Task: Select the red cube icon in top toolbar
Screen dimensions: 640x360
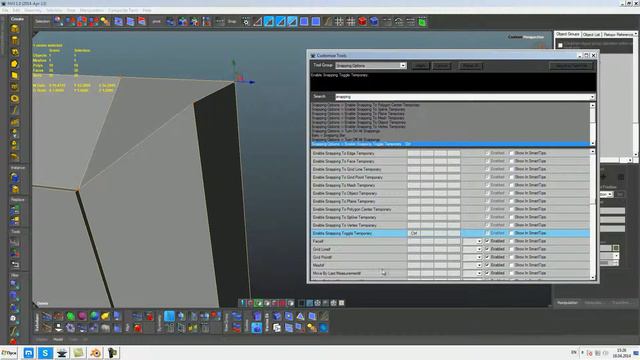Action: pos(362,22)
